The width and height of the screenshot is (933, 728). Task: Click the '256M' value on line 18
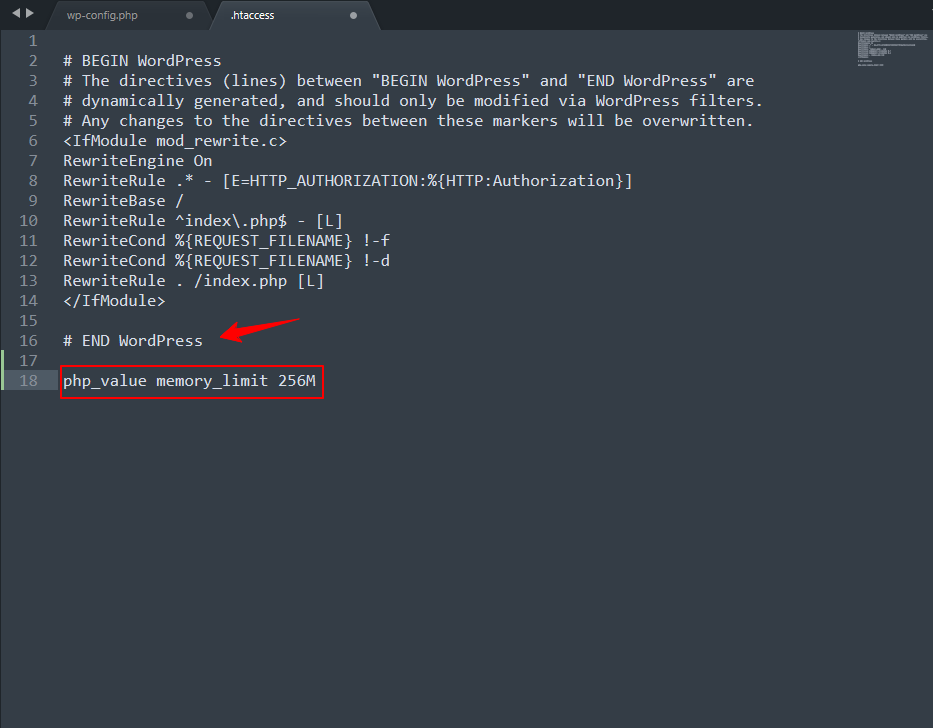click(x=297, y=381)
